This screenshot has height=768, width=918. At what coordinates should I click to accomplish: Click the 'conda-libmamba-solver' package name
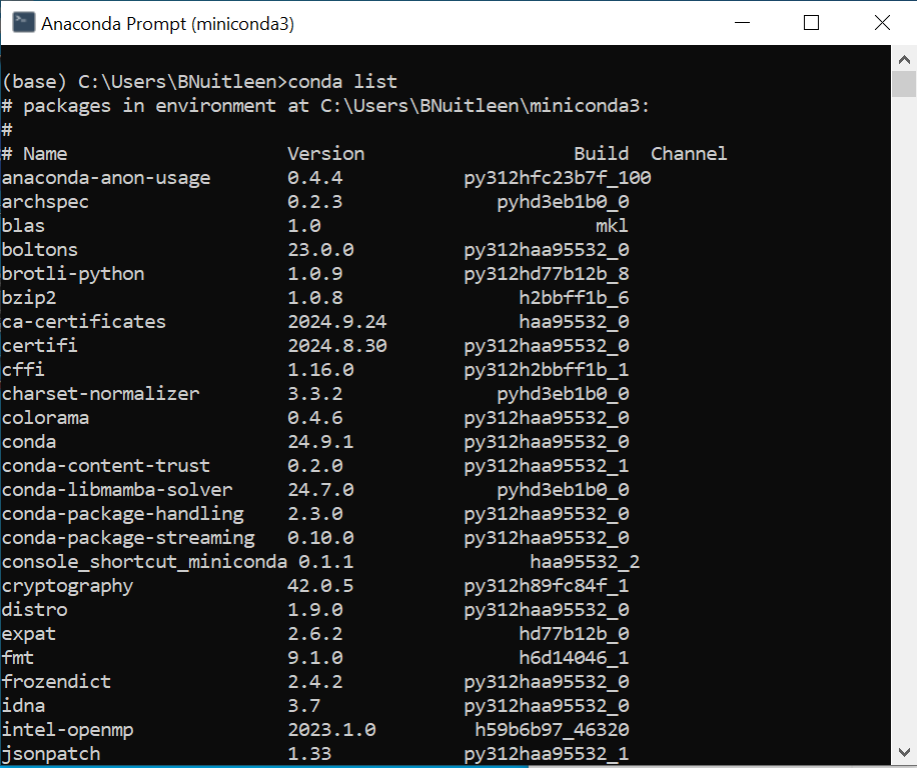click(117, 490)
